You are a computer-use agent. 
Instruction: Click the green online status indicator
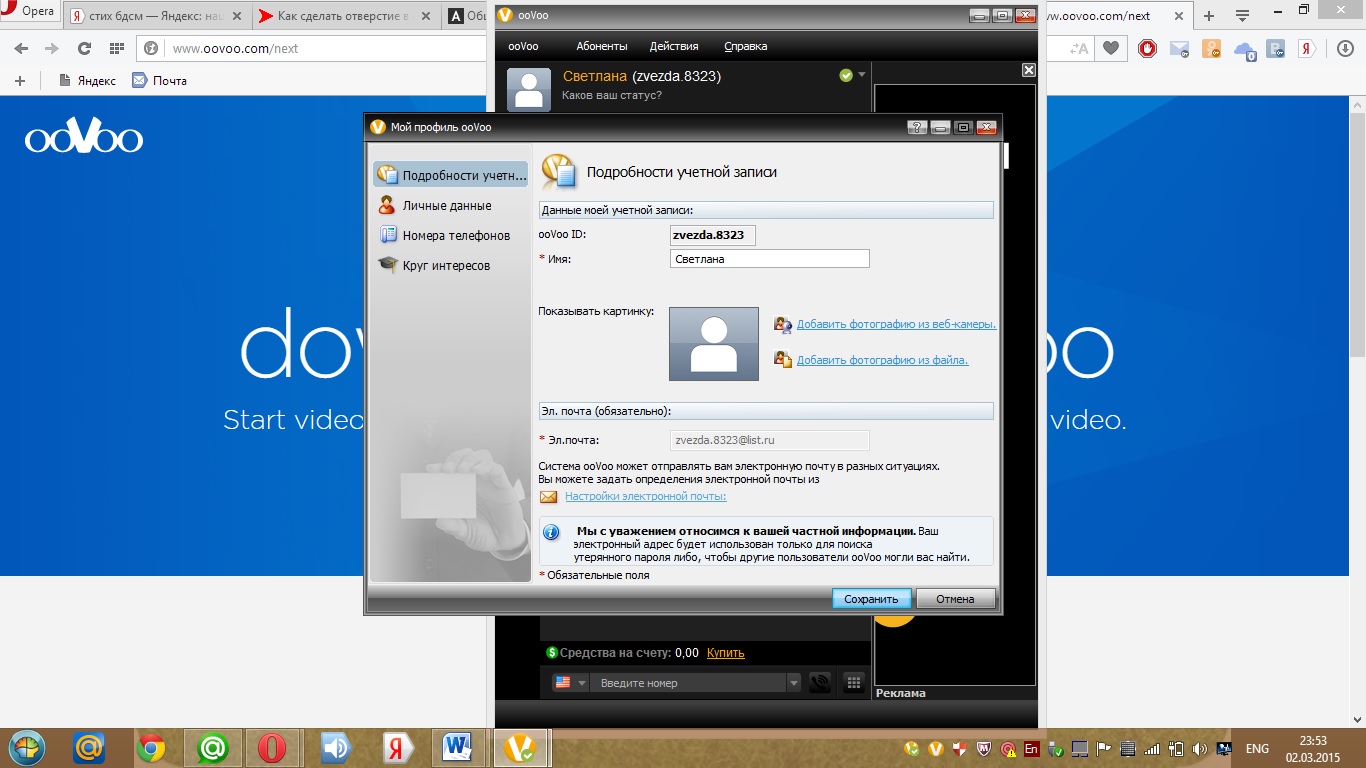pos(846,75)
